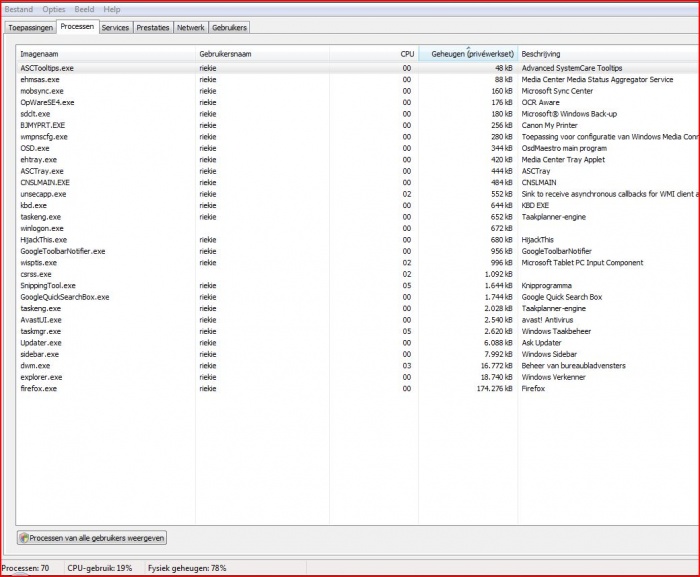The width and height of the screenshot is (700, 577).
Task: Switch to the Toepassingen tab
Action: click(x=30, y=27)
